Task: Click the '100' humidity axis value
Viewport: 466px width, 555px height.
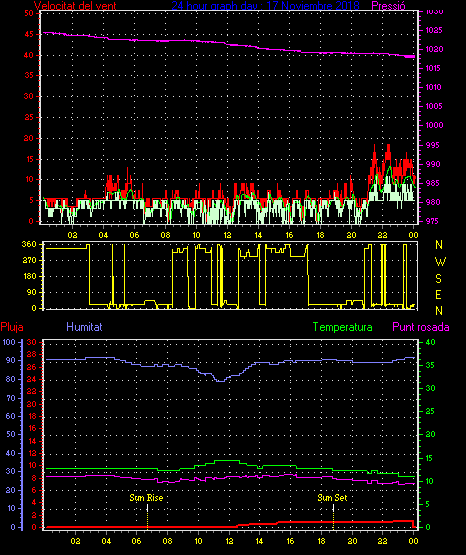Action: tap(9, 342)
